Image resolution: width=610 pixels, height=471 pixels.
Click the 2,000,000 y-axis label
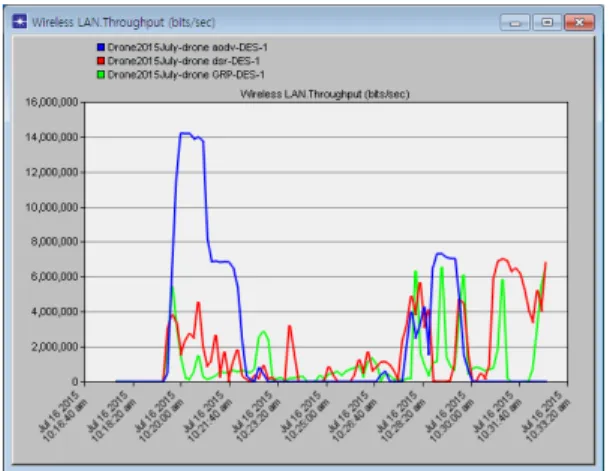click(54, 347)
